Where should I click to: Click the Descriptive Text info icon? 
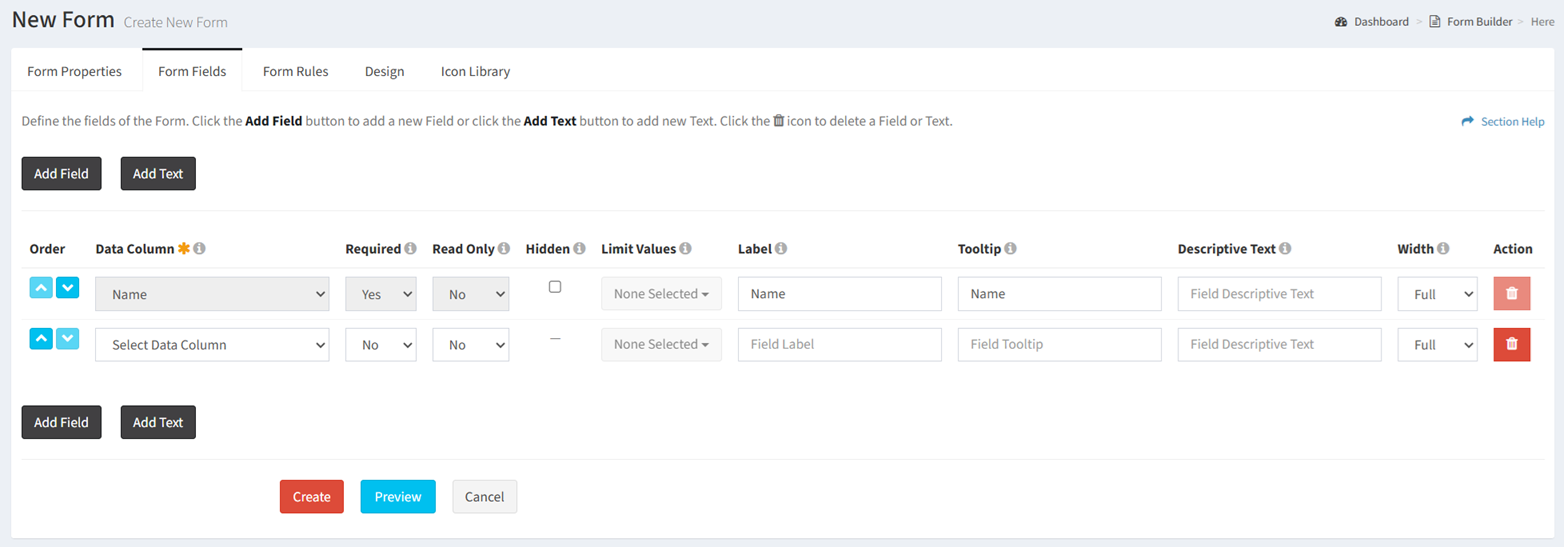point(1285,249)
